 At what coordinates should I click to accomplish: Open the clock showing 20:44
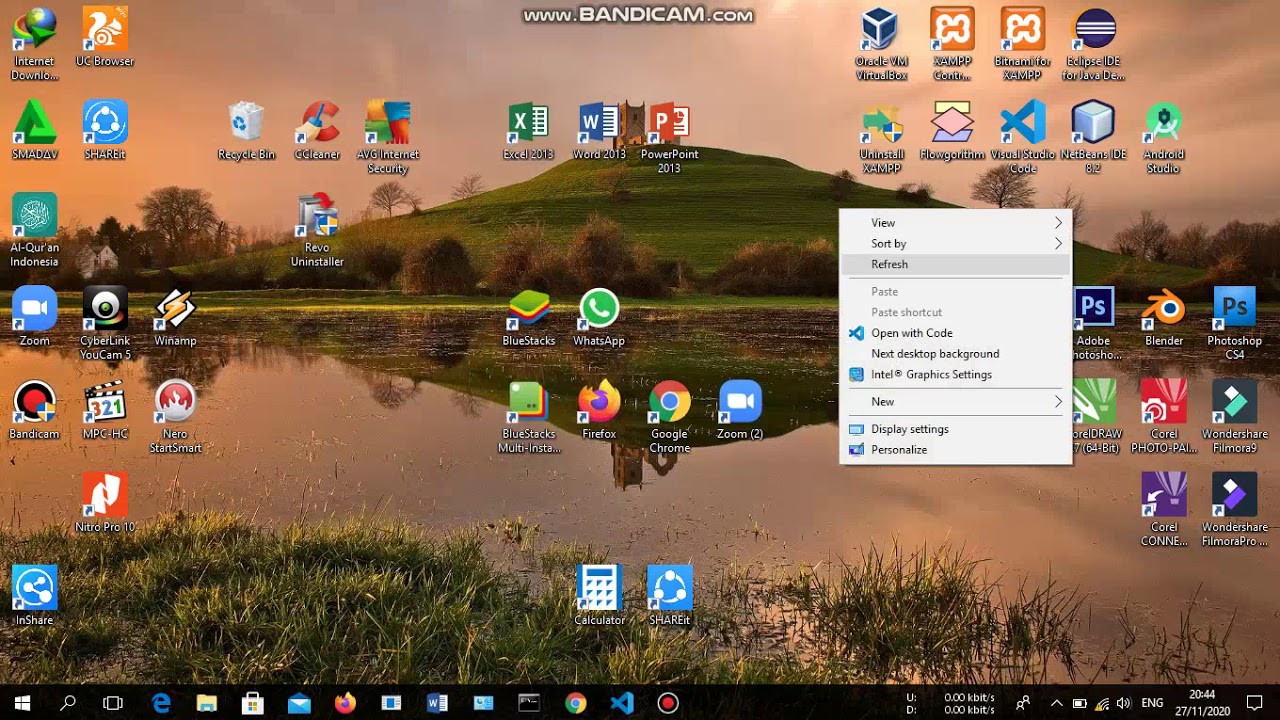pos(1203,703)
